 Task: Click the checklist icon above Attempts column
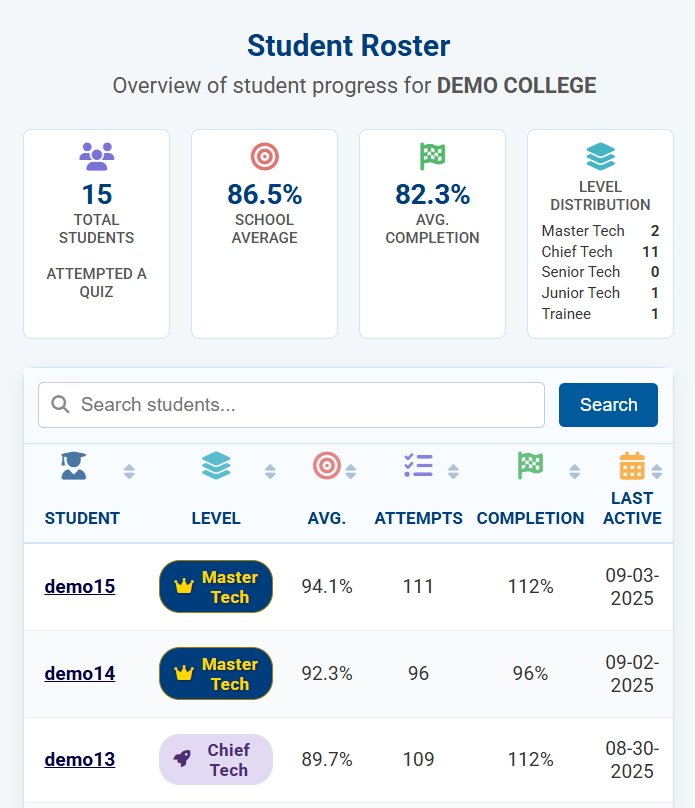coord(418,466)
